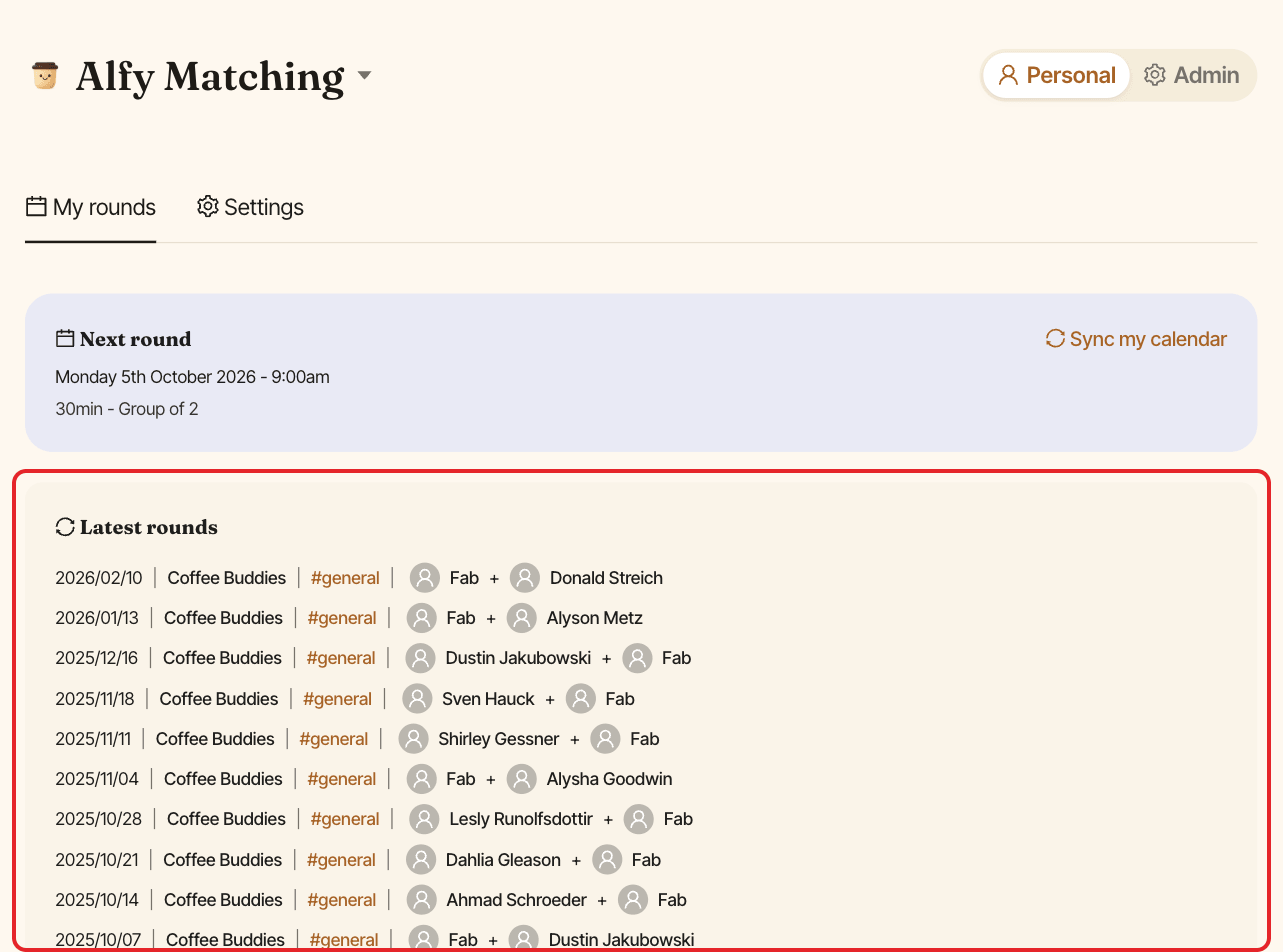Select the name Sven Hauck
This screenshot has height=952, width=1283.
pyautogui.click(x=488, y=699)
